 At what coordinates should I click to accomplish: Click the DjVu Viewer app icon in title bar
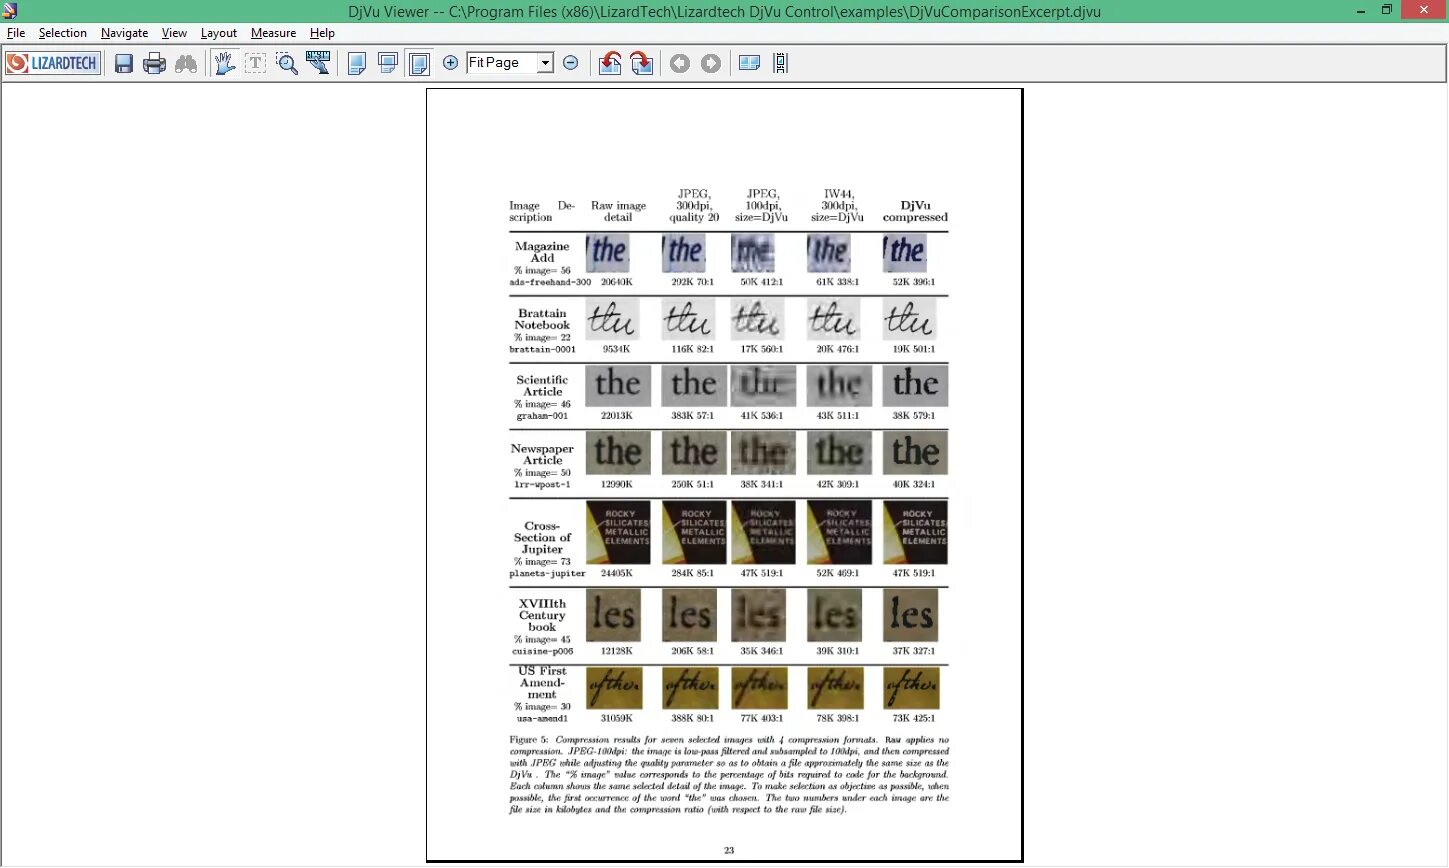[x=10, y=11]
